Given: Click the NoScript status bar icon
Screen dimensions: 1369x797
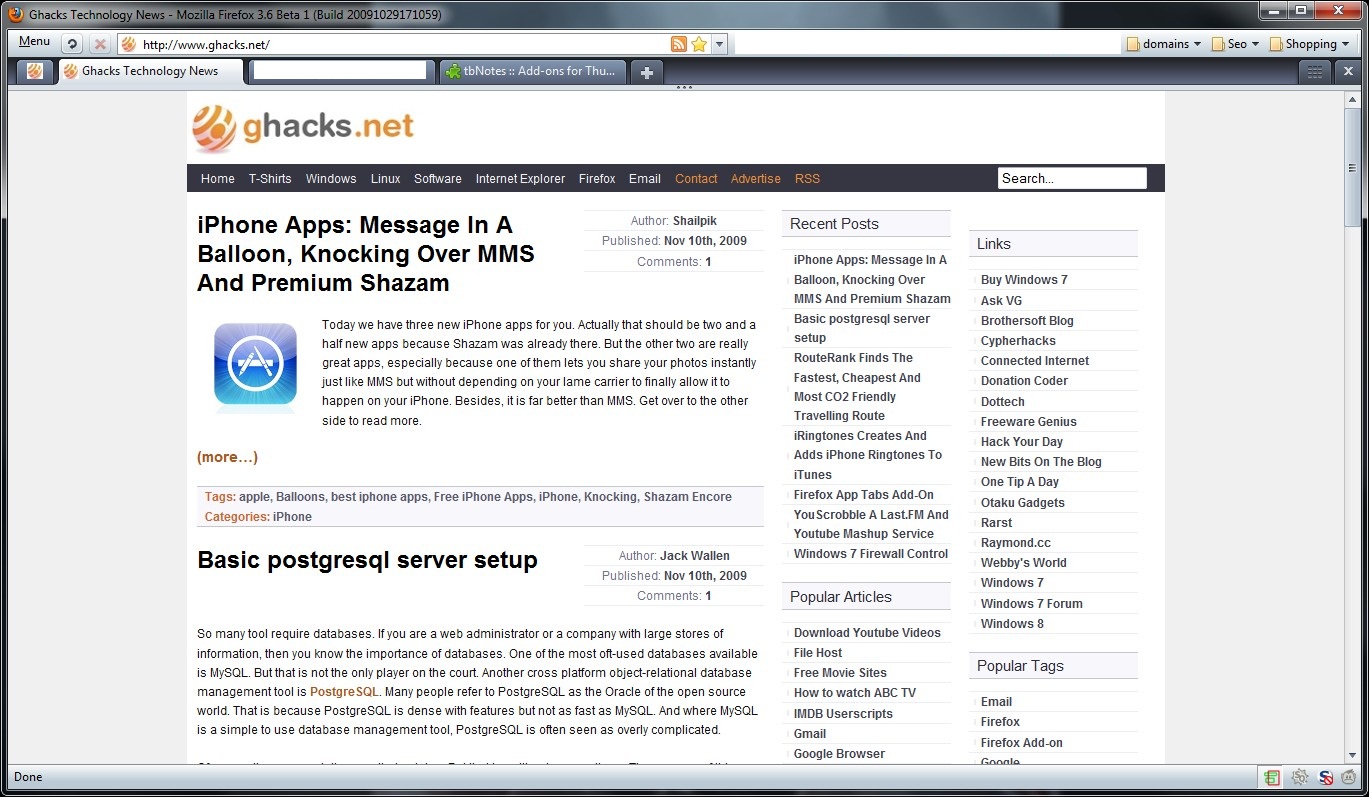Looking at the screenshot, I should pyautogui.click(x=1325, y=777).
